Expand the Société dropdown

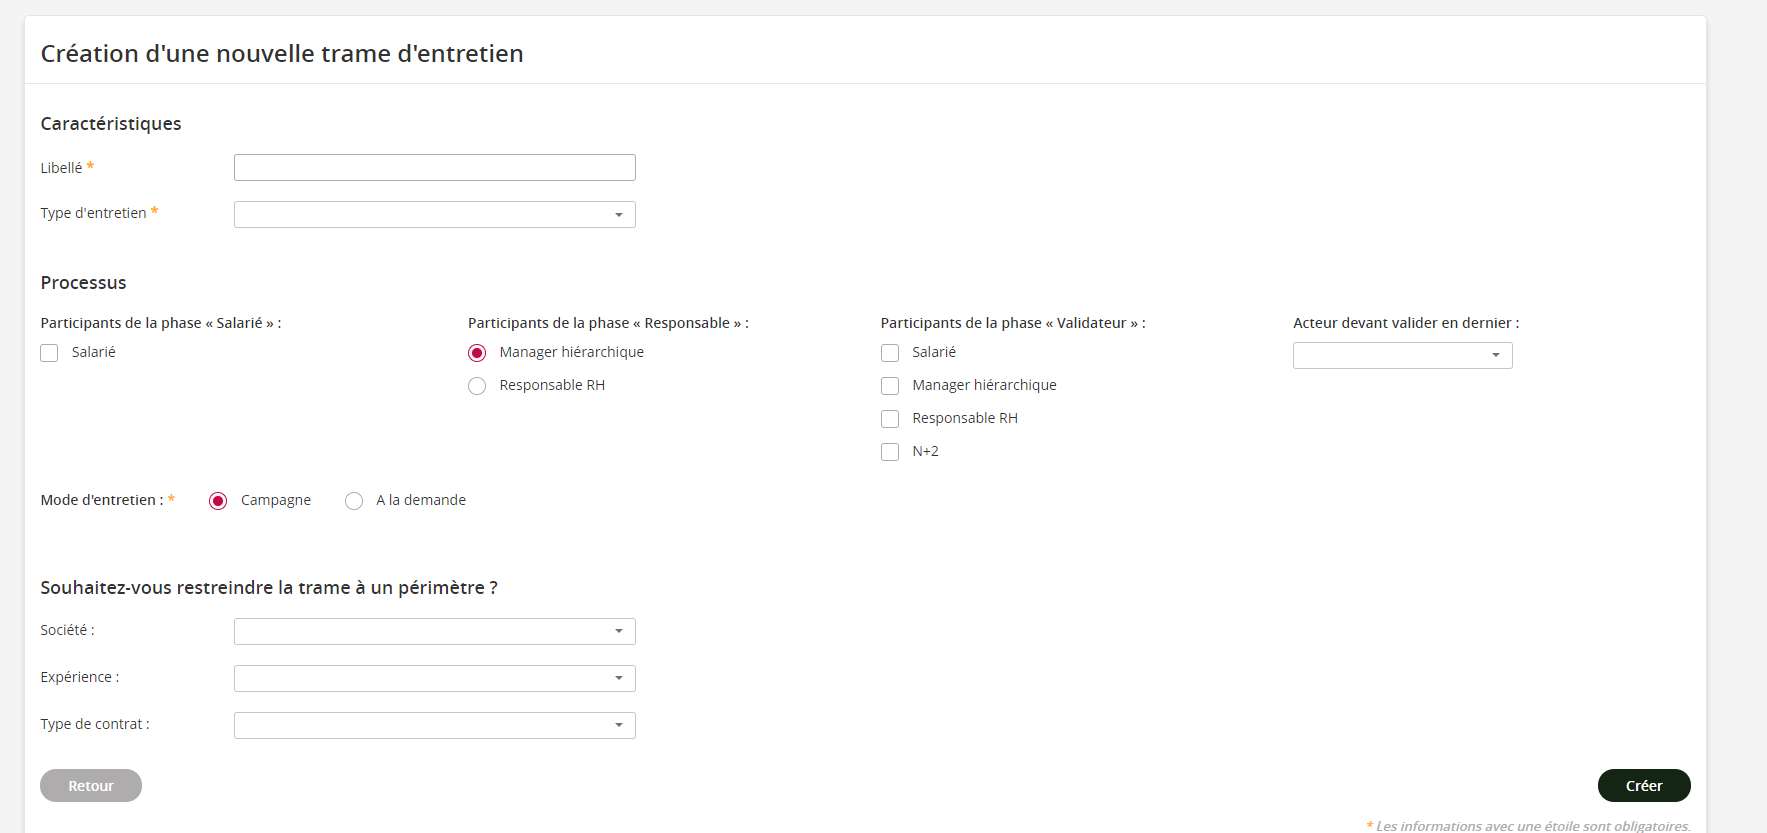tap(434, 632)
